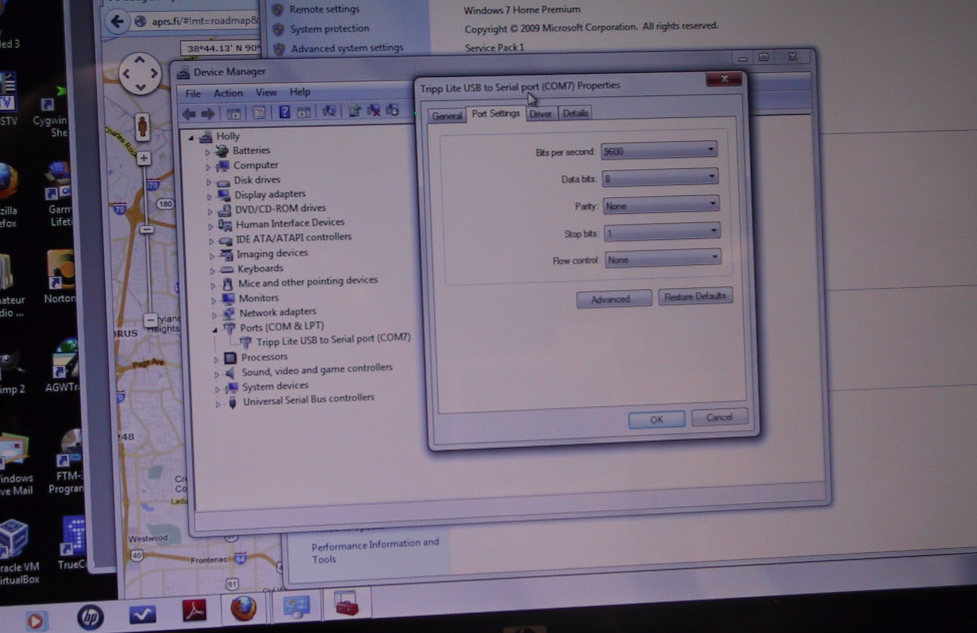Click the map zoom in plus button

(x=144, y=158)
